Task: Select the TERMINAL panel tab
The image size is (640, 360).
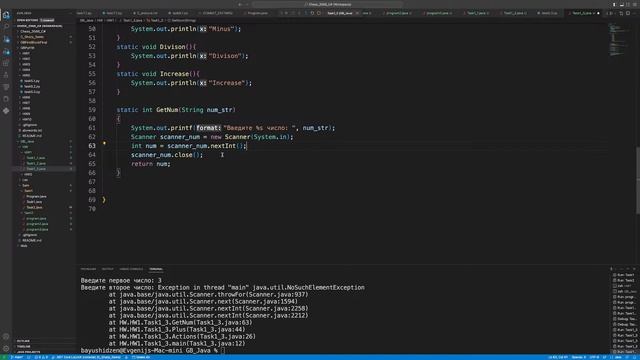Action: click(156, 269)
